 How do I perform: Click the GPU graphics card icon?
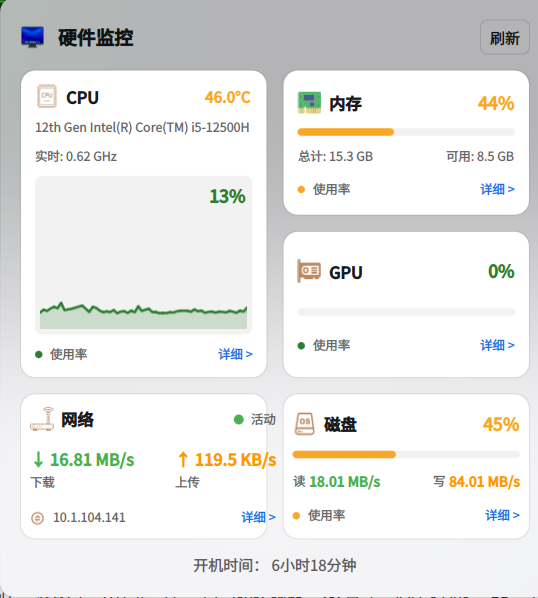point(308,271)
